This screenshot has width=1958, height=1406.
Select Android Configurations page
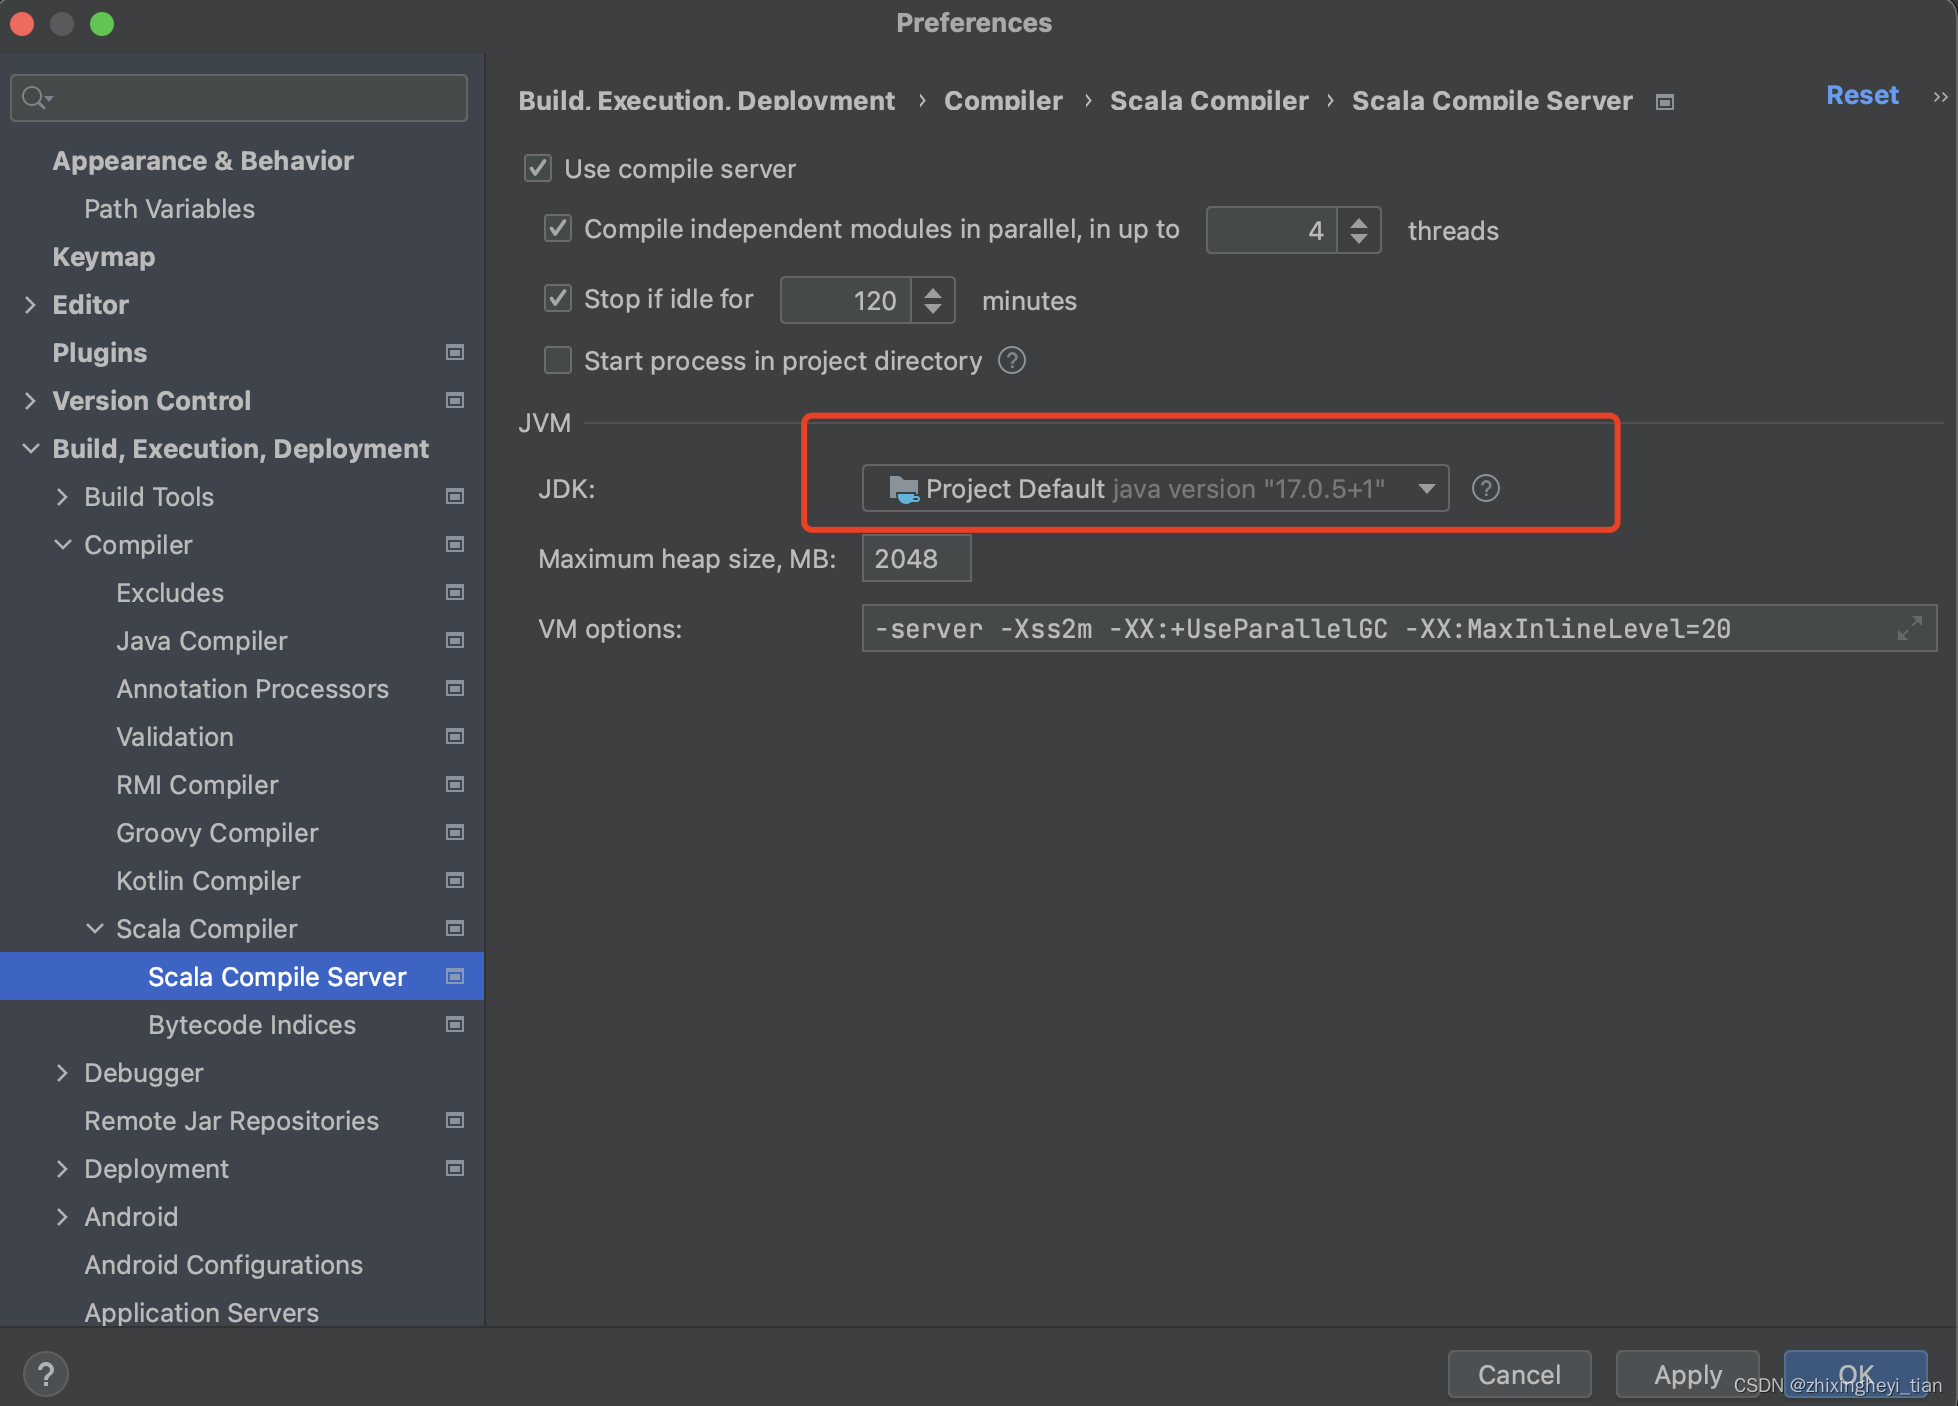click(223, 1265)
